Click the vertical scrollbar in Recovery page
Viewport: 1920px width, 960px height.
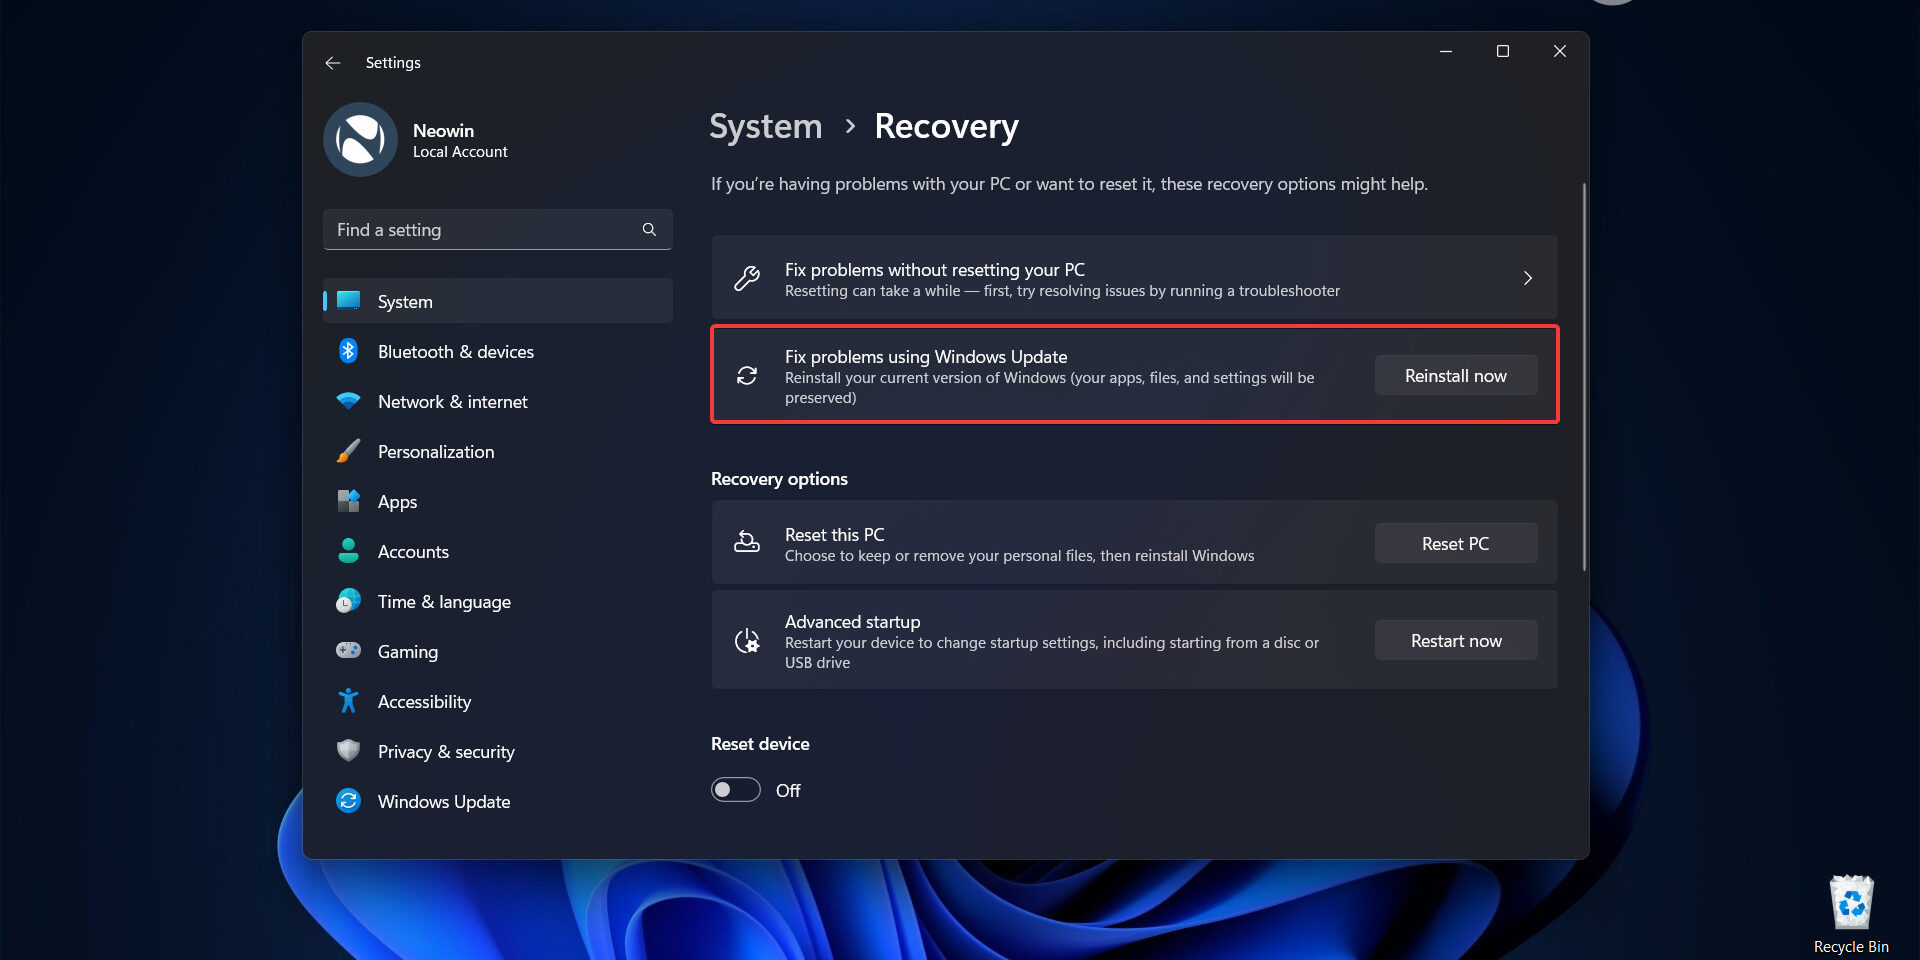pyautogui.click(x=1584, y=378)
